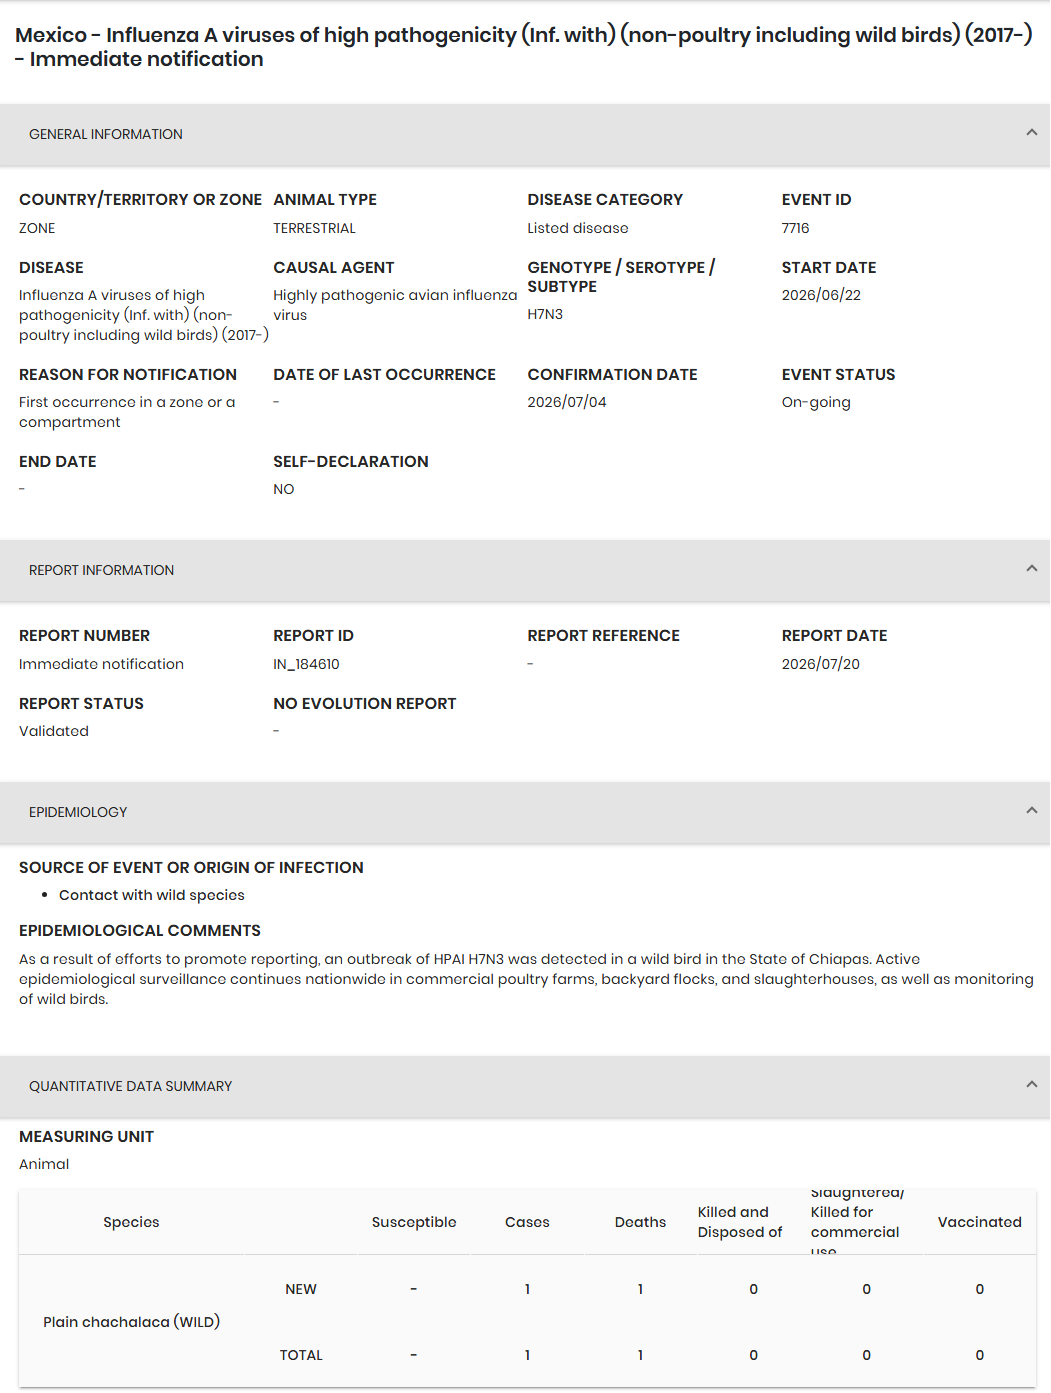The height and width of the screenshot is (1393, 1051).
Task: Click the page title about Mexico Influenza A
Action: tap(523, 47)
